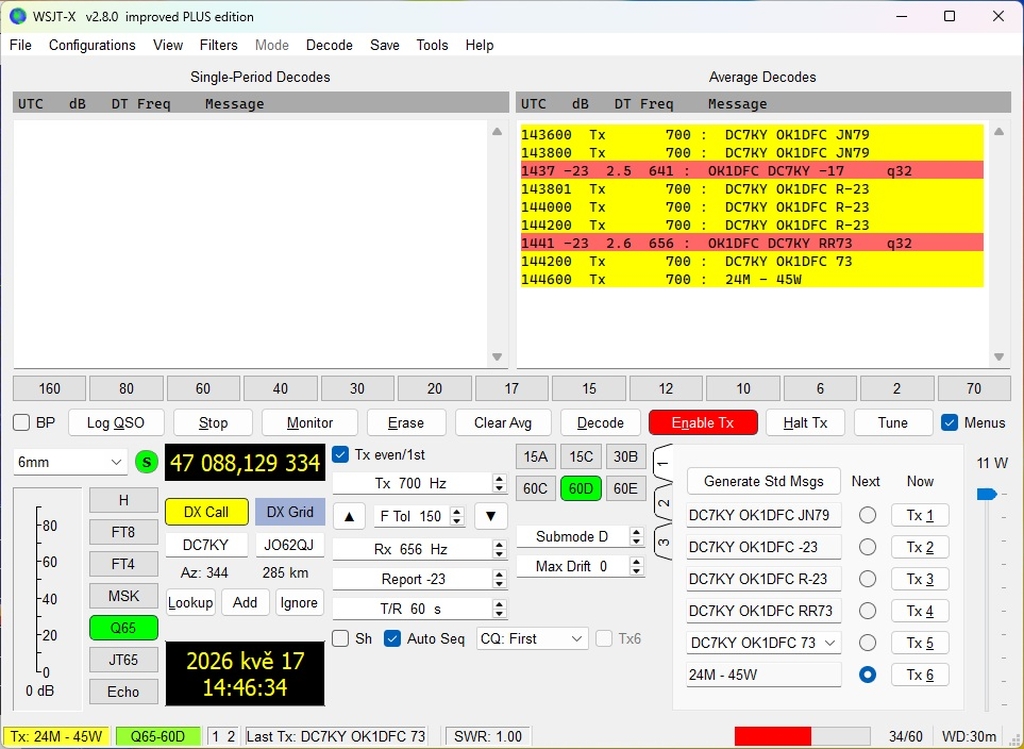Open the CQ: First dropdown

(532, 639)
